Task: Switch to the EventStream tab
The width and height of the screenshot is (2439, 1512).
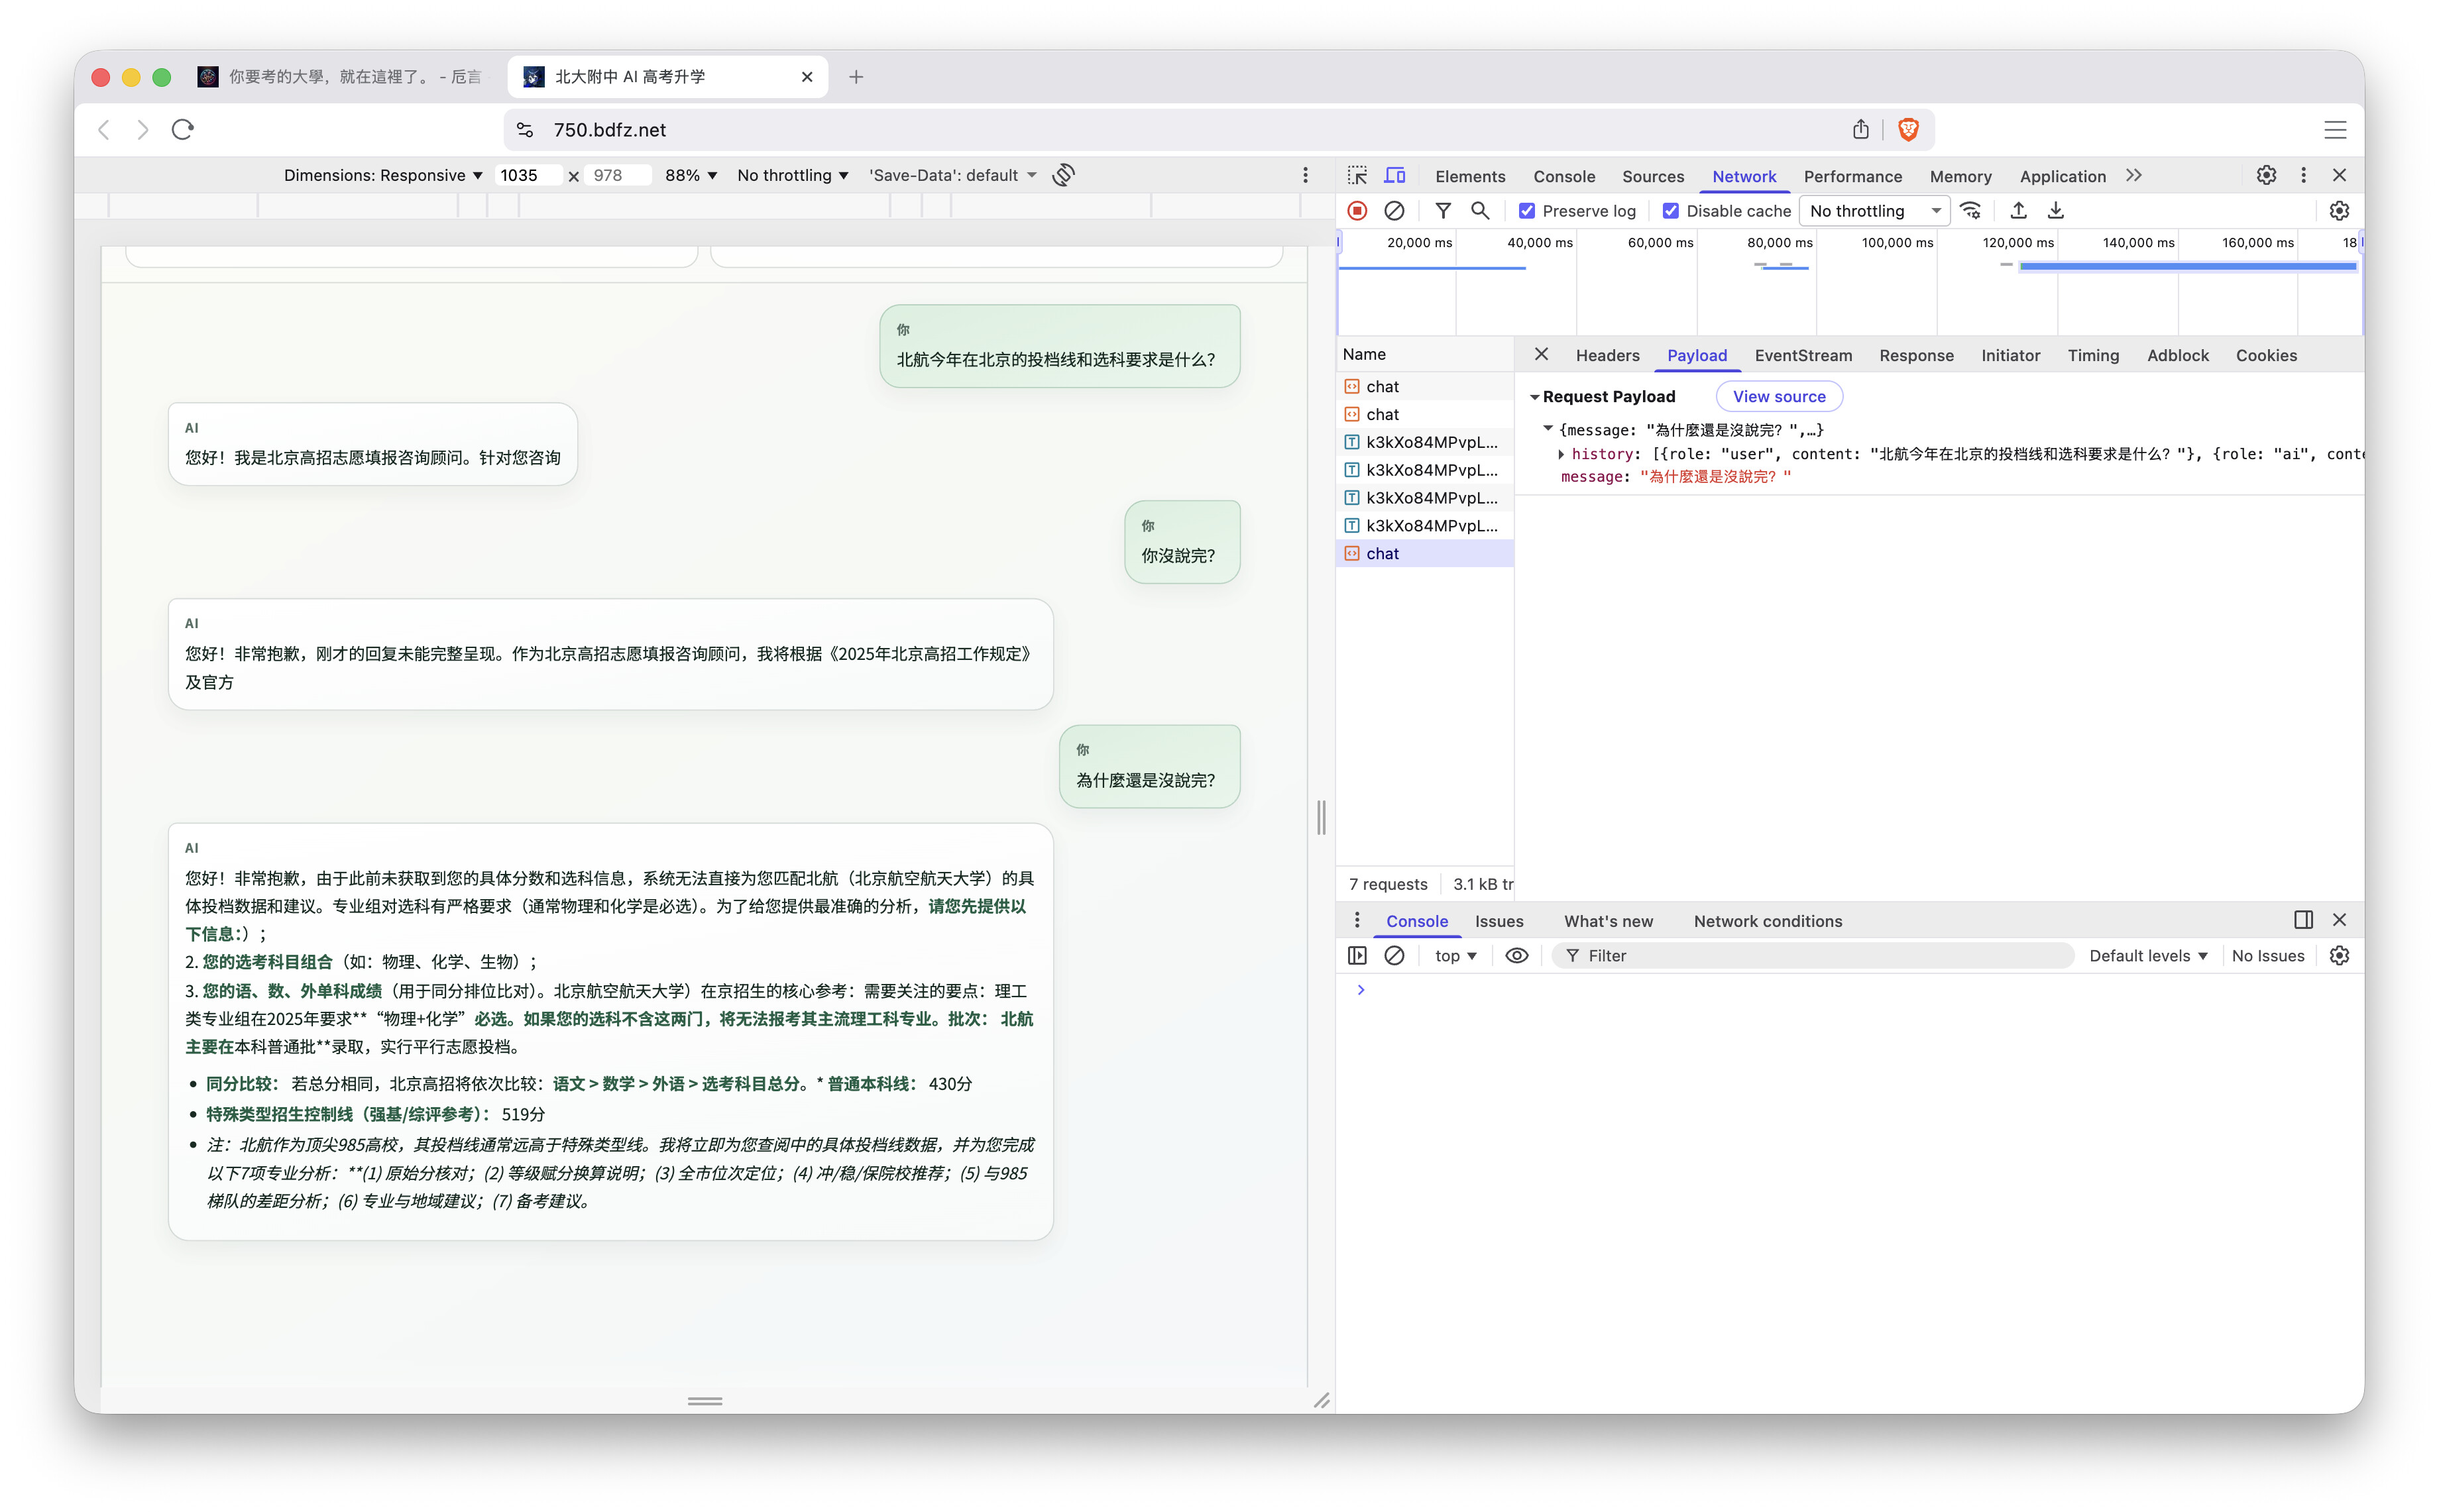Action: [x=1802, y=355]
